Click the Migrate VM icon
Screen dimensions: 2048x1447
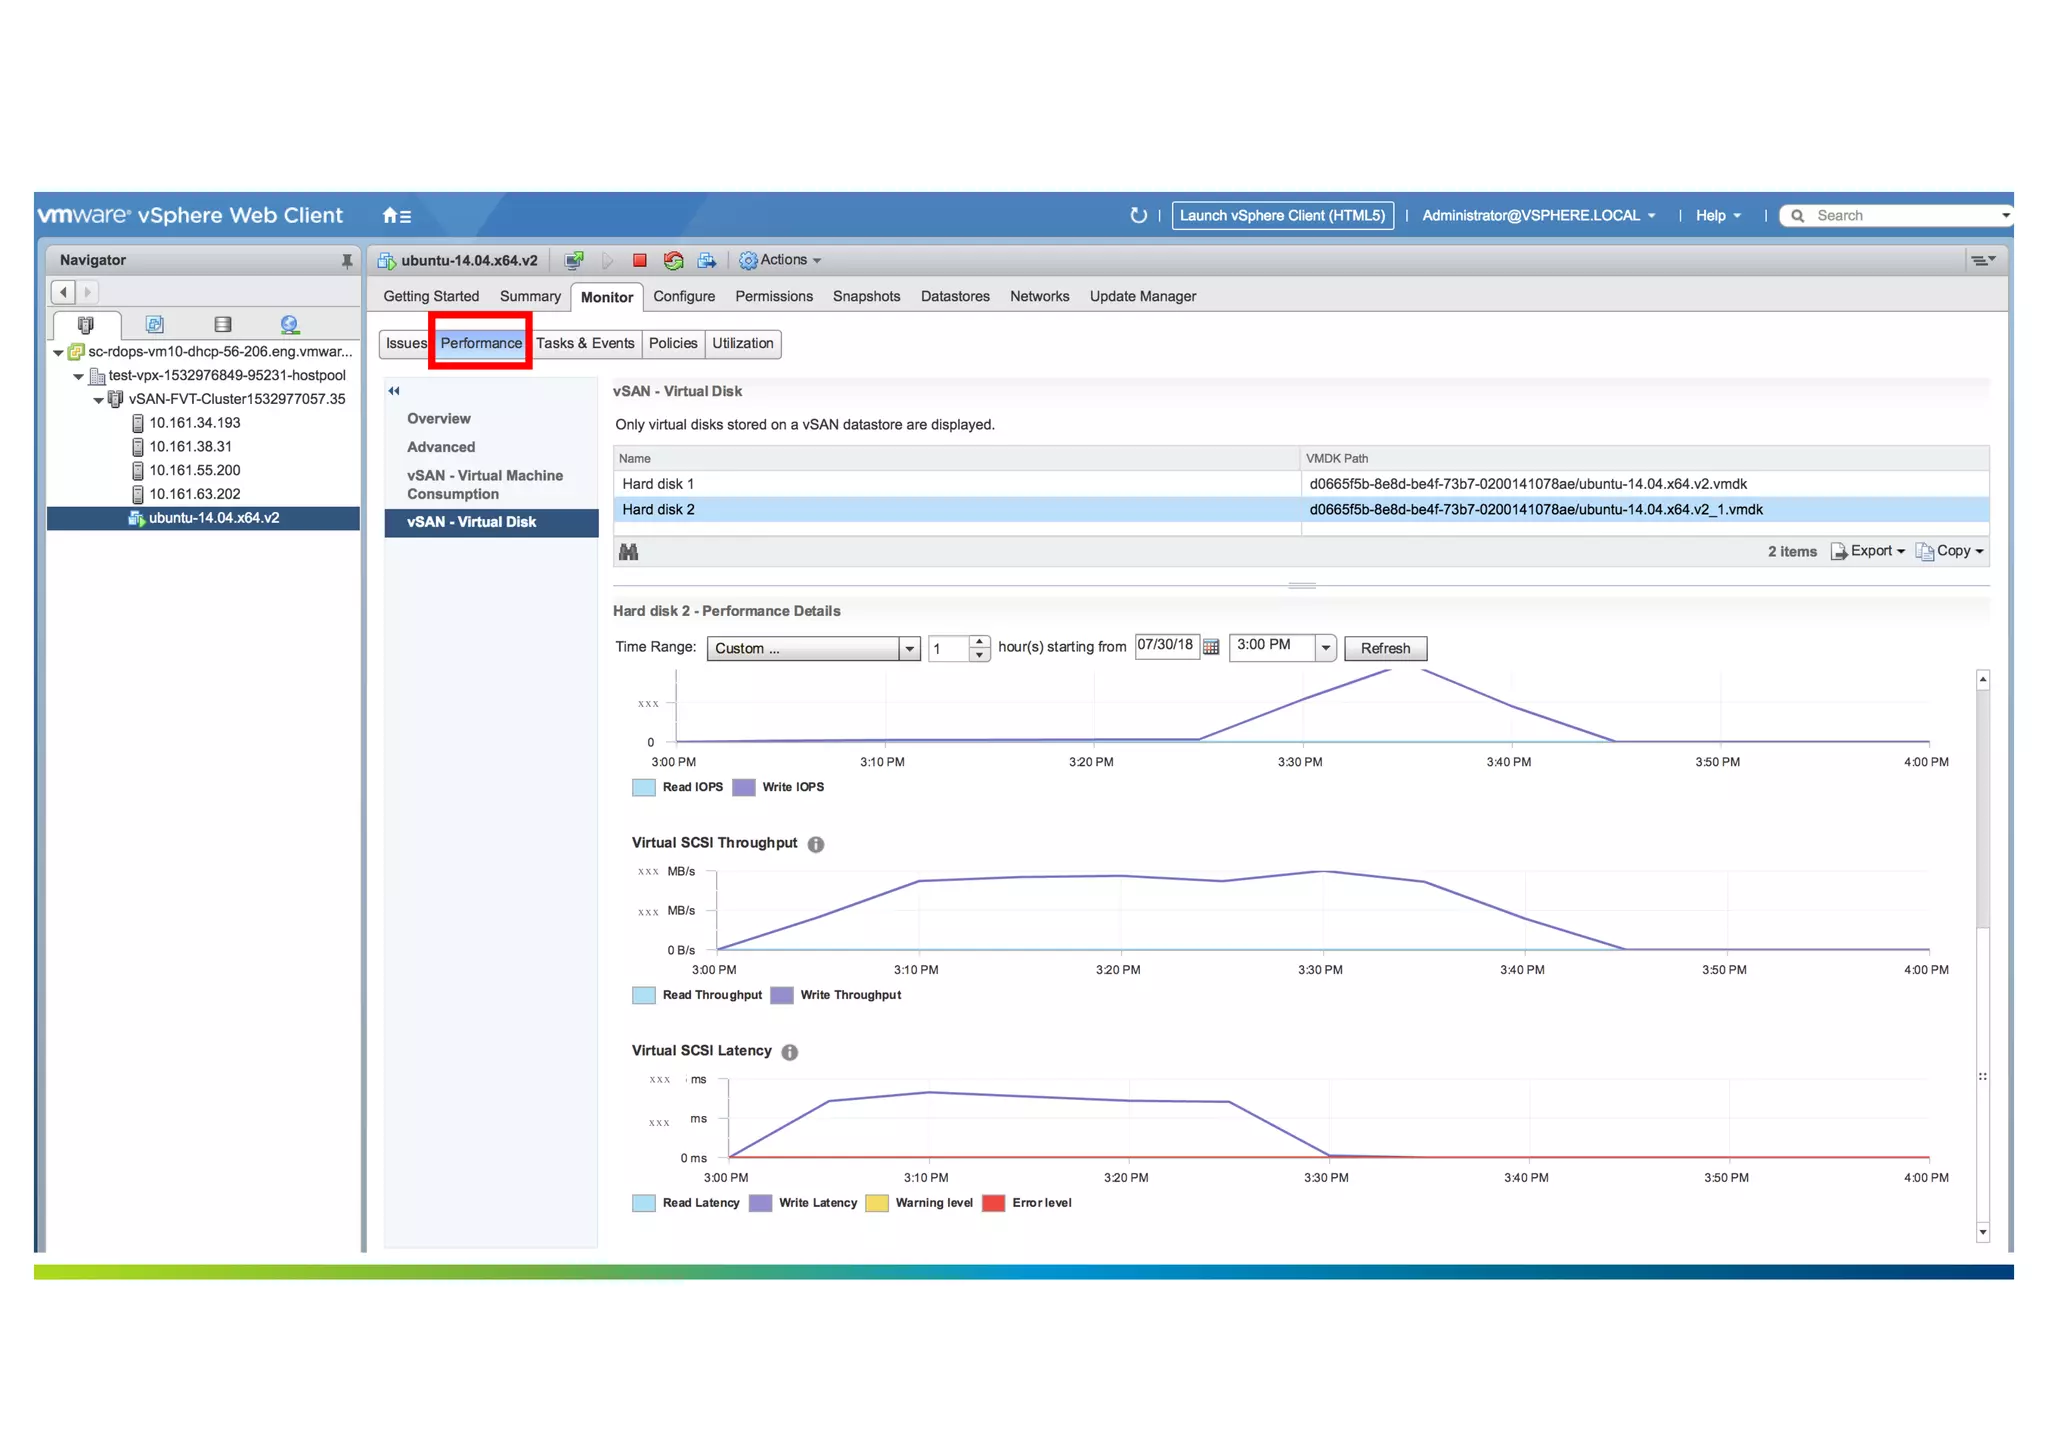pyautogui.click(x=707, y=261)
